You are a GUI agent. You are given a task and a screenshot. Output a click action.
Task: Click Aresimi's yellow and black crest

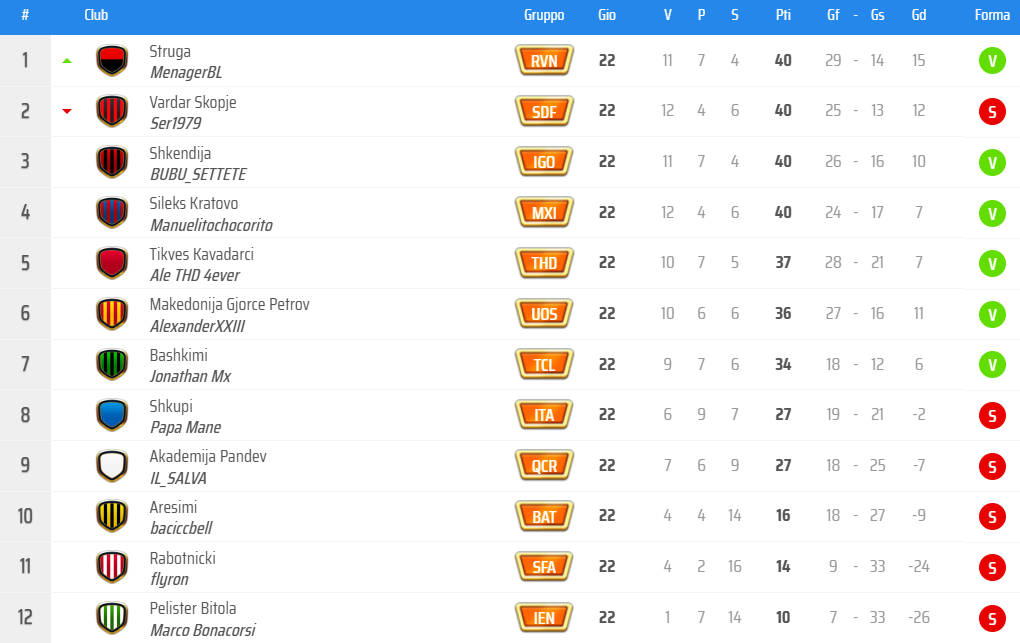[x=112, y=516]
